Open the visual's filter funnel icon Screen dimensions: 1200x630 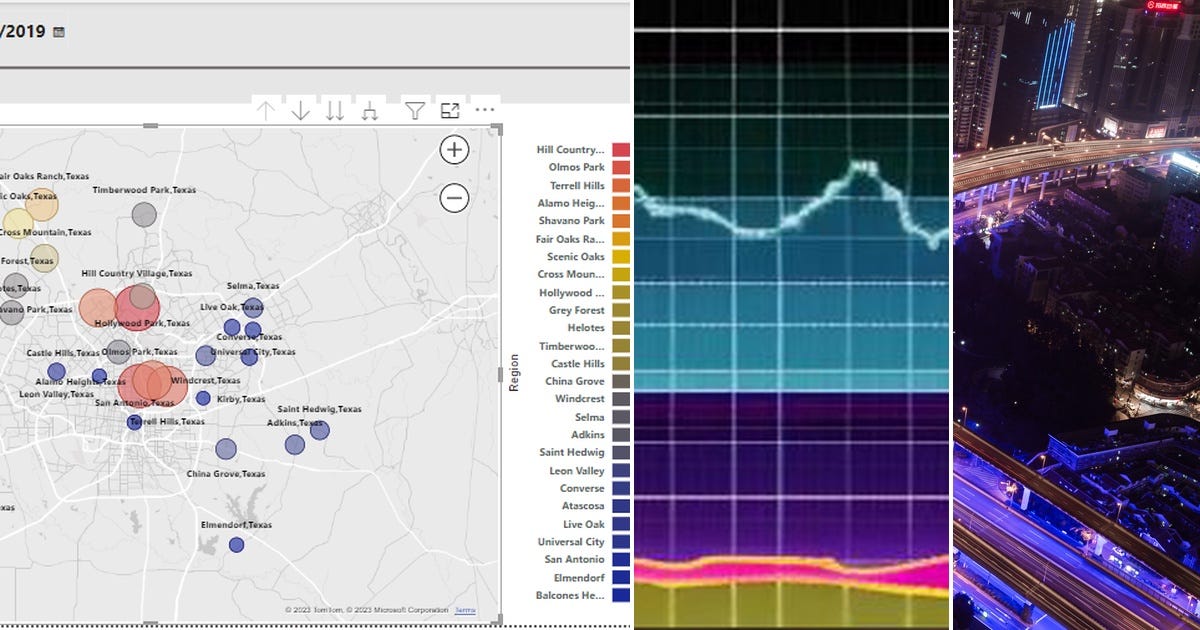pos(415,111)
